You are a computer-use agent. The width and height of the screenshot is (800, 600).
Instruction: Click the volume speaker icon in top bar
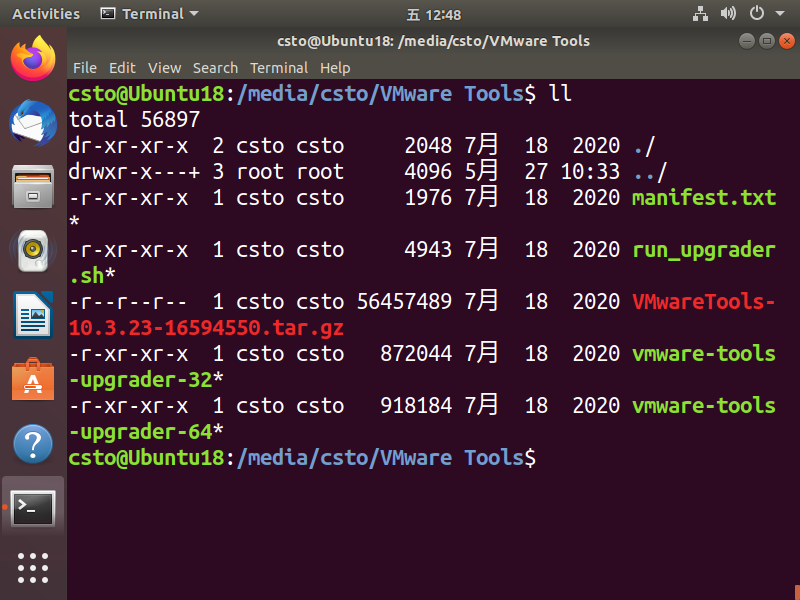(728, 13)
